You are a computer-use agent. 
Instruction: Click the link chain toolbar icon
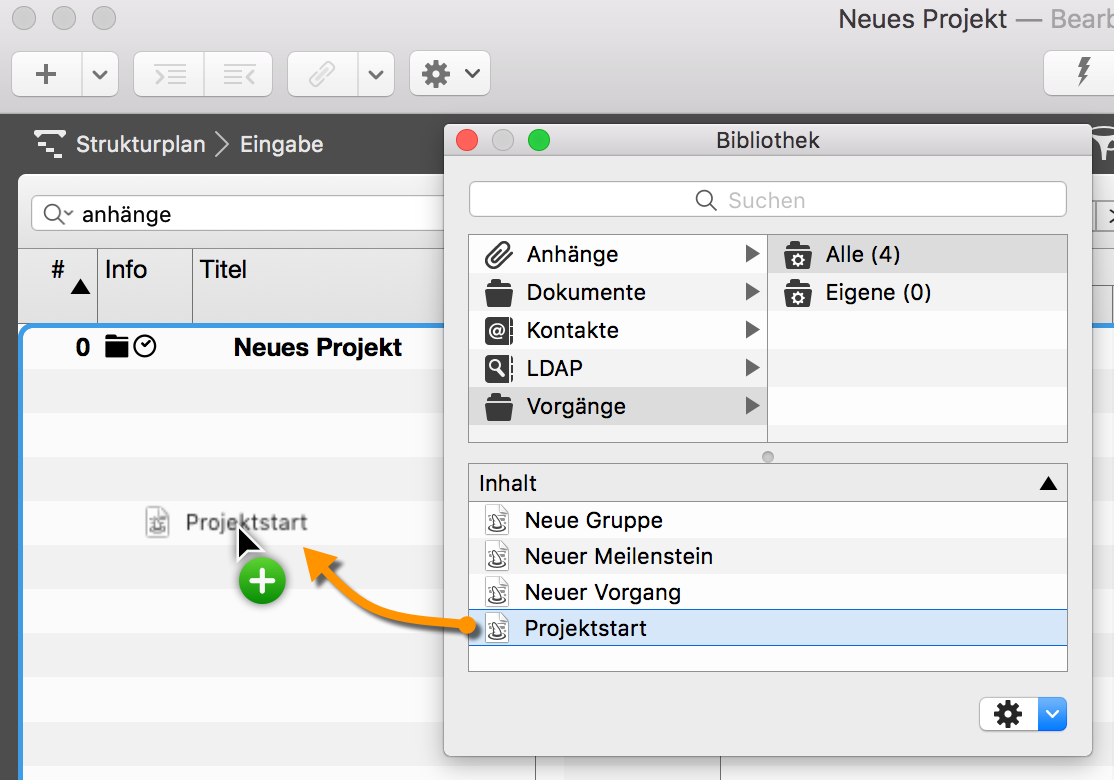pos(322,74)
